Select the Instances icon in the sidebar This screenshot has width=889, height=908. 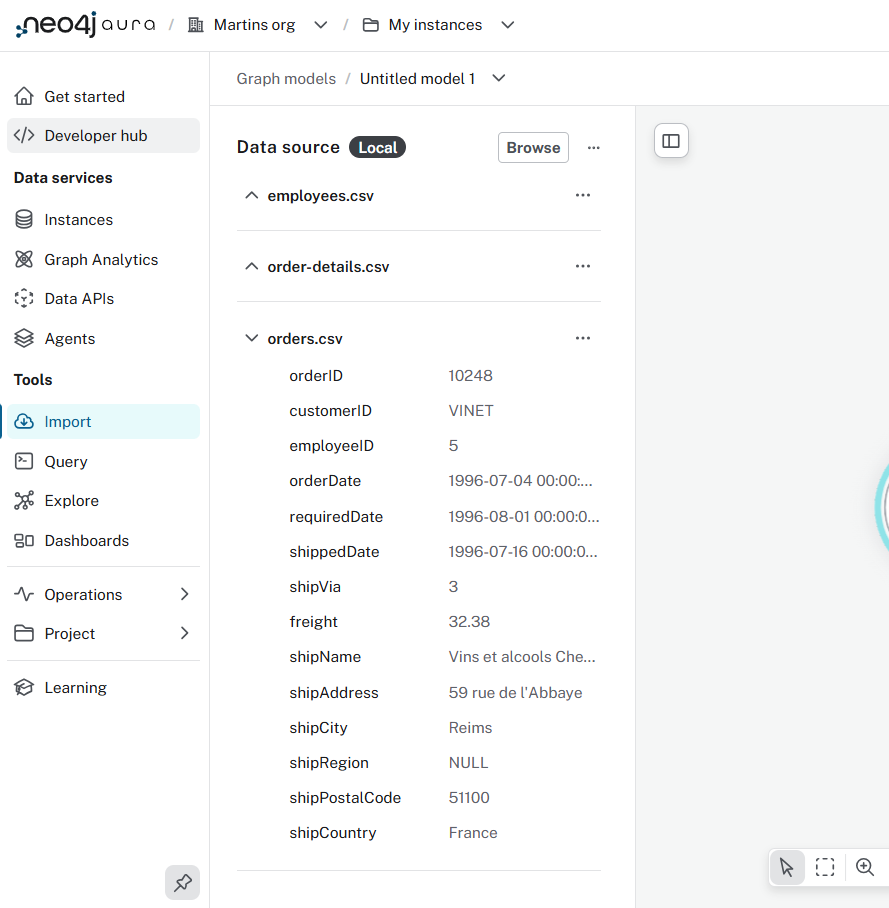(x=24, y=219)
